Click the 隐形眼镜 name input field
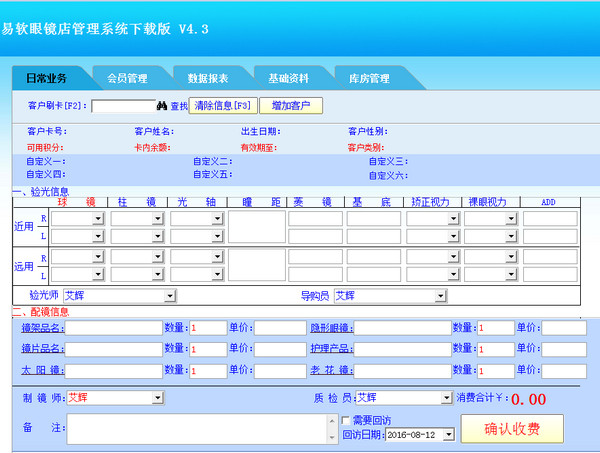 pos(401,327)
